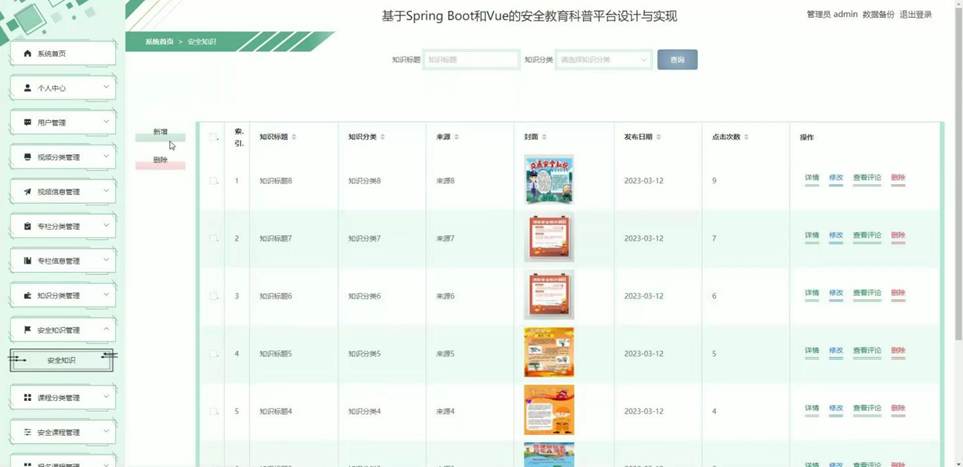The image size is (963, 467).
Task: Click 修改 for row 知识标题7
Action: (836, 236)
